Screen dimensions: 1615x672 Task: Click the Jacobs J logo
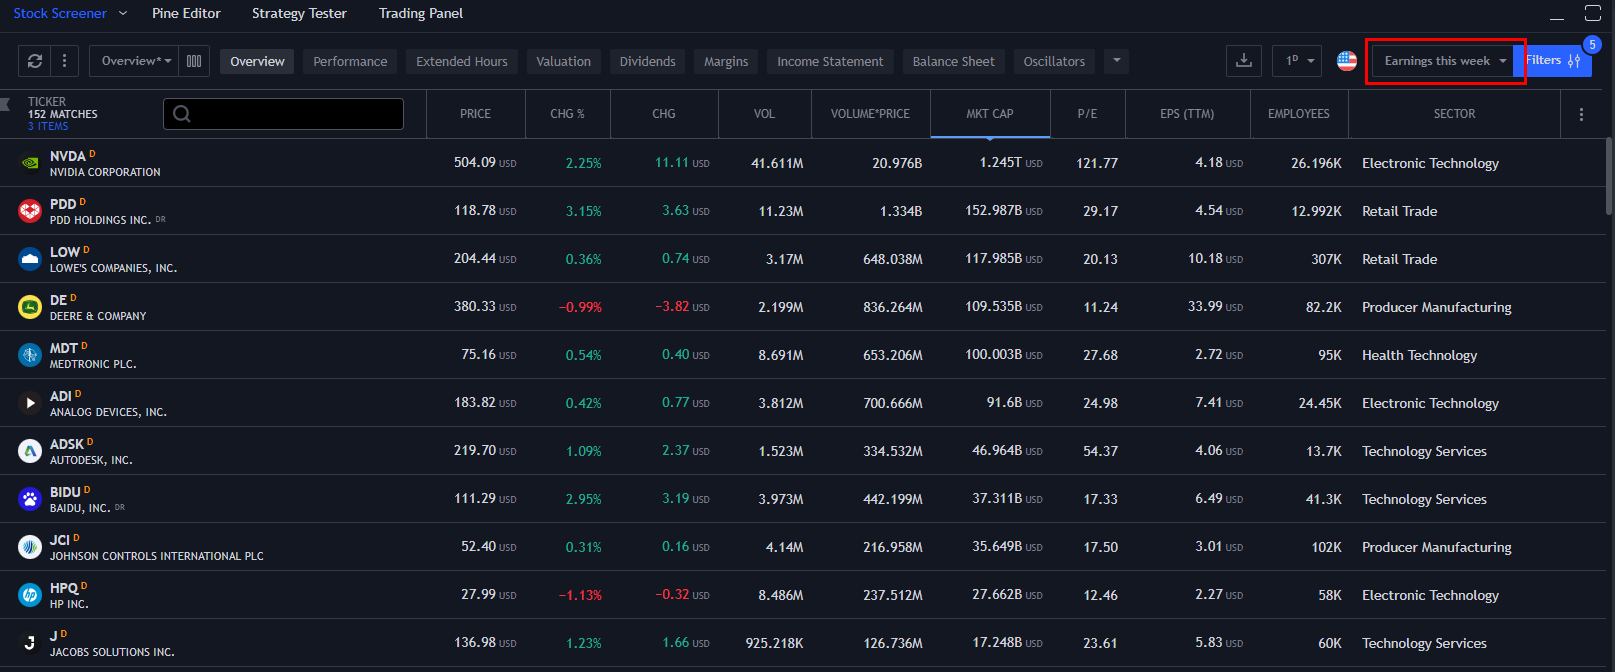pyautogui.click(x=30, y=643)
